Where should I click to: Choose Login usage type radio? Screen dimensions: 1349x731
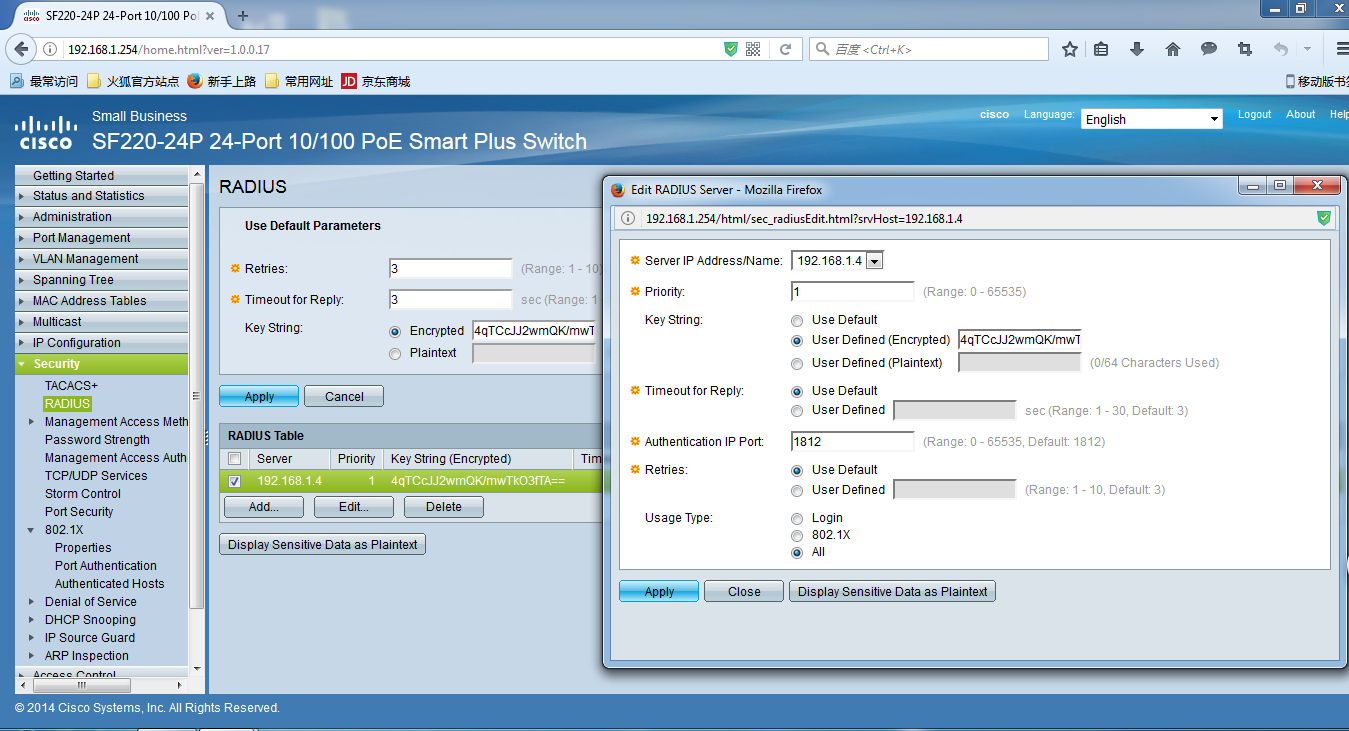coord(797,519)
